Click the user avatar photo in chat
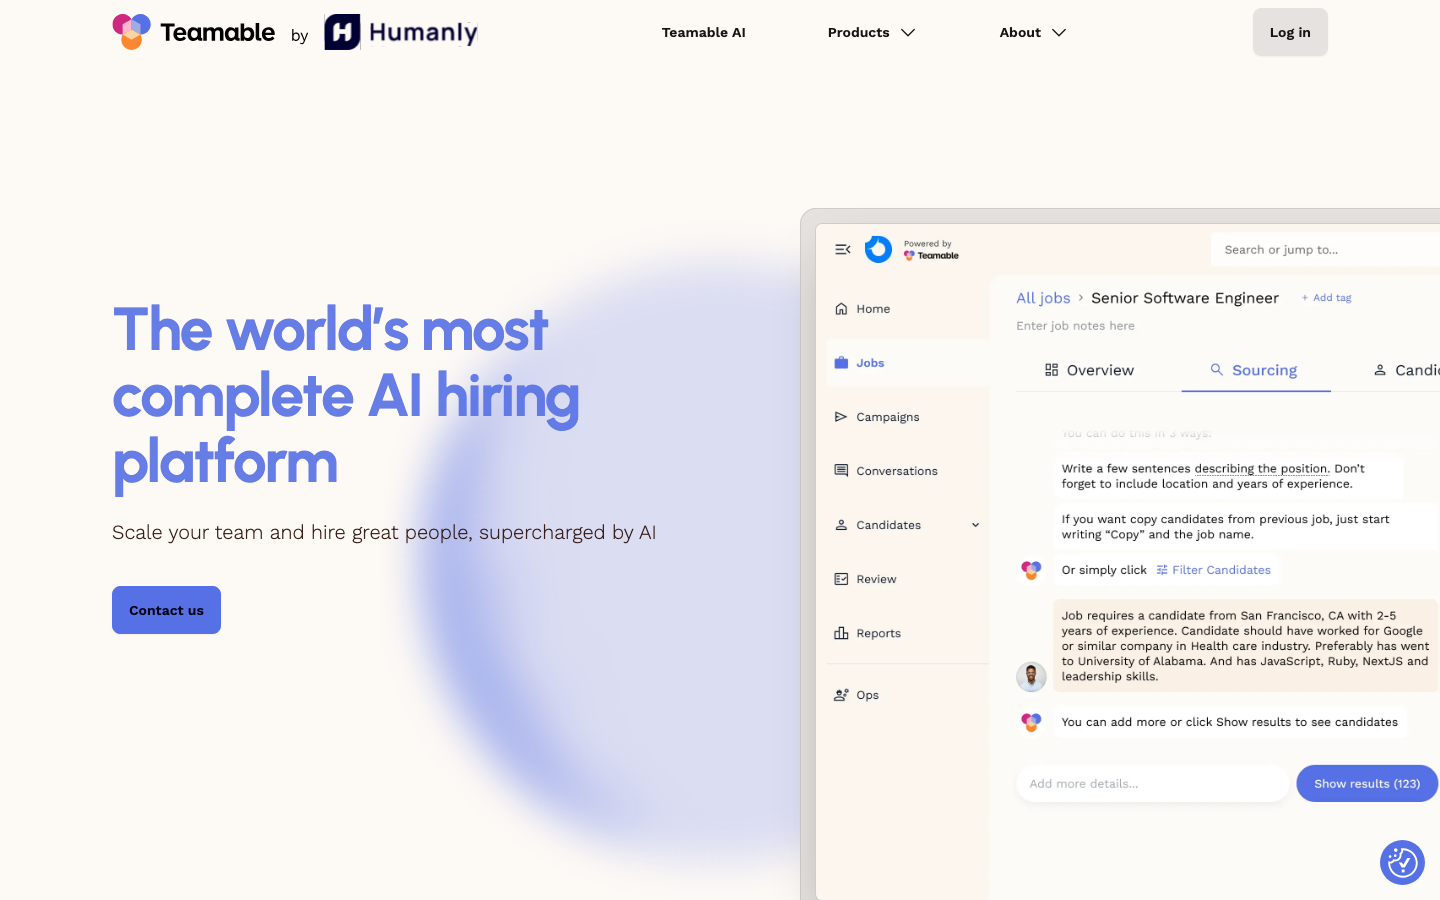 point(1031,677)
